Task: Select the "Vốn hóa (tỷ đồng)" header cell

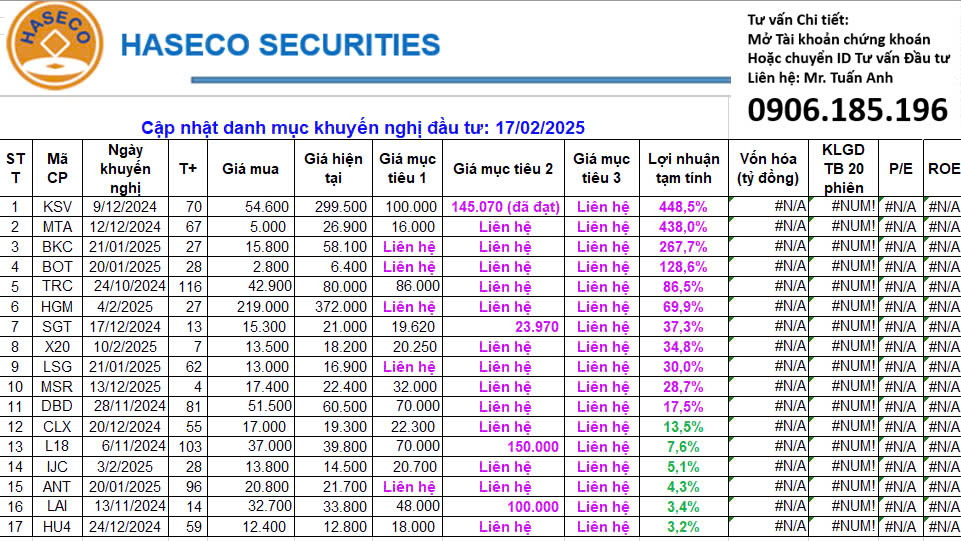Action: coord(768,168)
